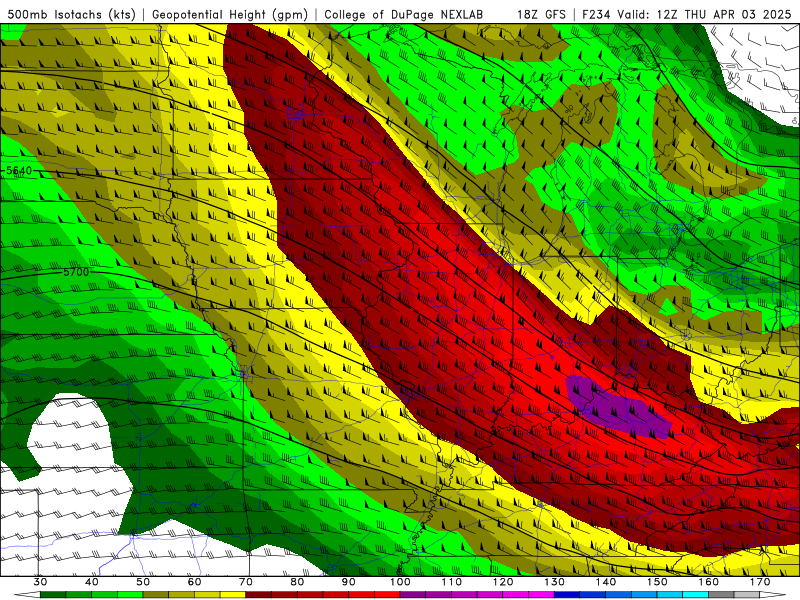Viewport: 800px width, 600px height.
Task: Click the 60 knot legend value
Action: coord(194,582)
